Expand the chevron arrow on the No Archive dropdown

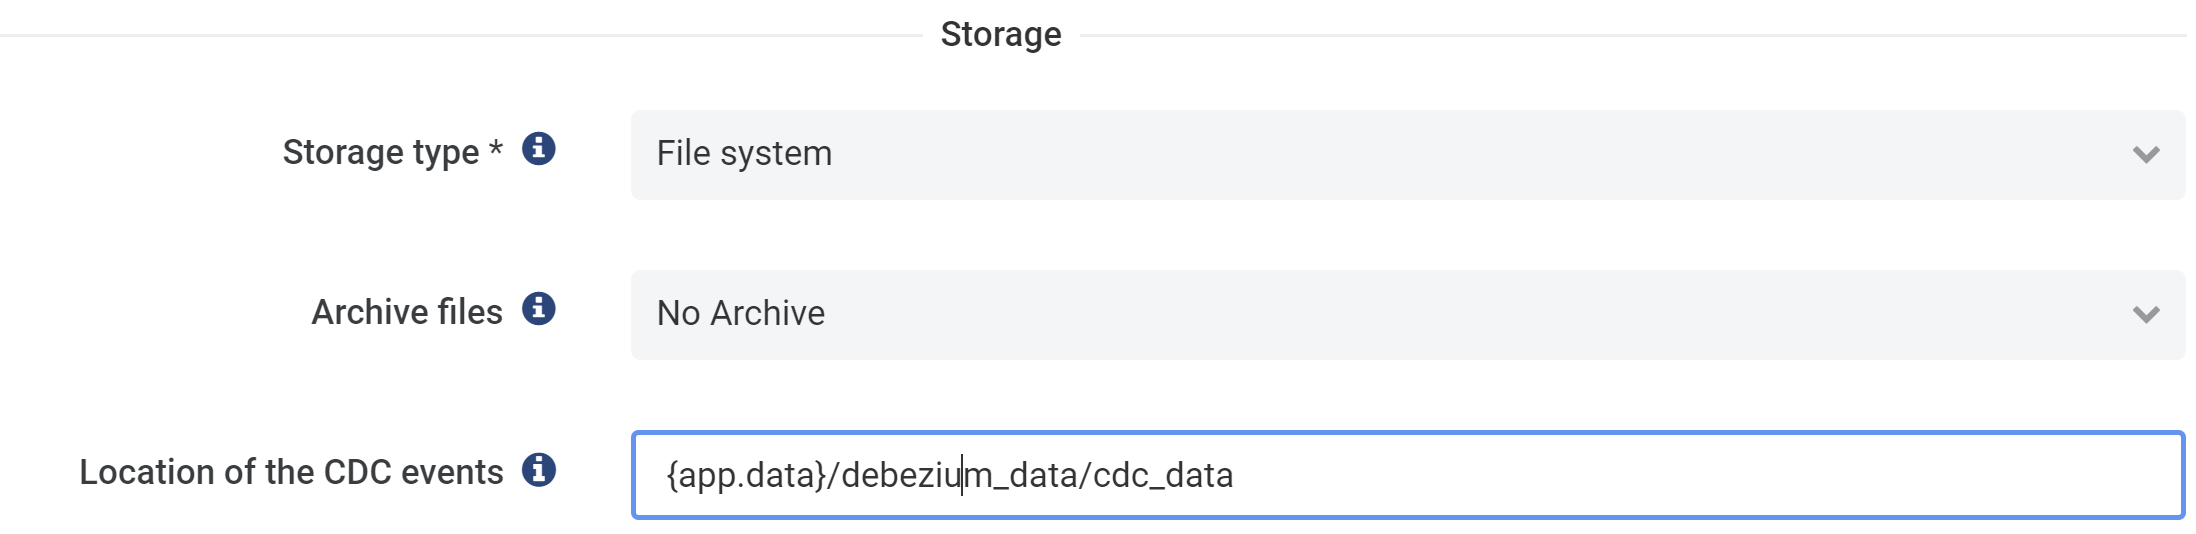point(2146,315)
